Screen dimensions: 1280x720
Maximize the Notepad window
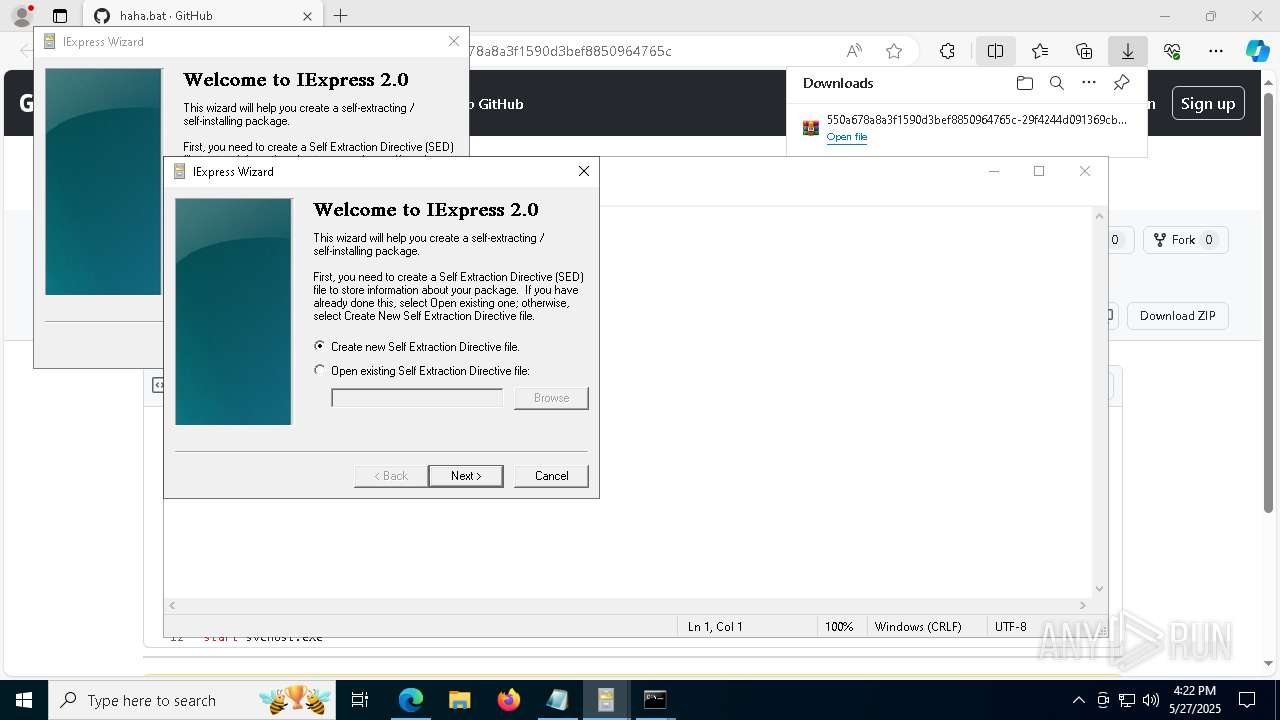click(1039, 171)
